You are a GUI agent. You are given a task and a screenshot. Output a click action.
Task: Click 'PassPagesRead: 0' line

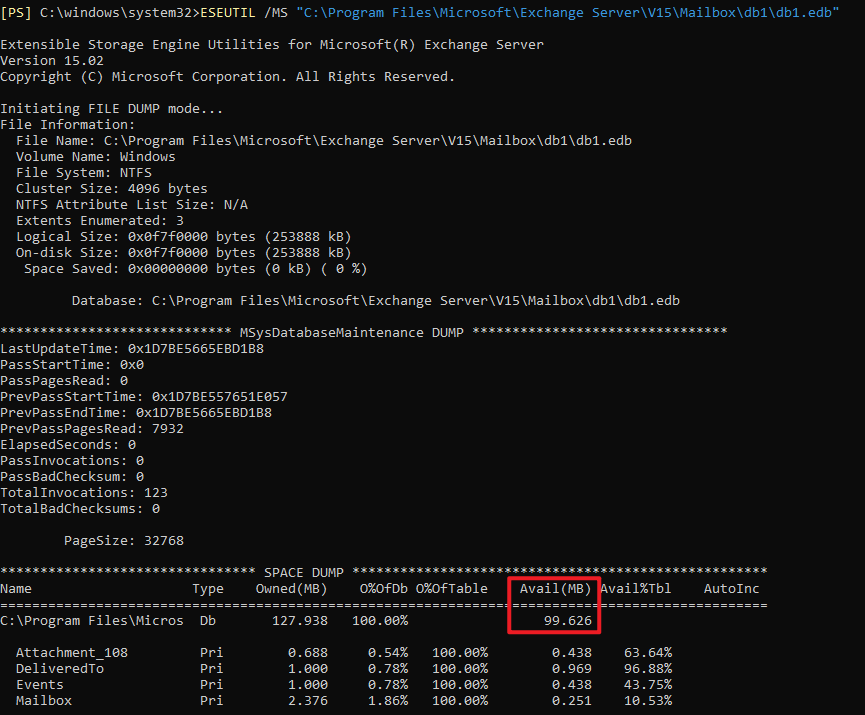(64, 381)
